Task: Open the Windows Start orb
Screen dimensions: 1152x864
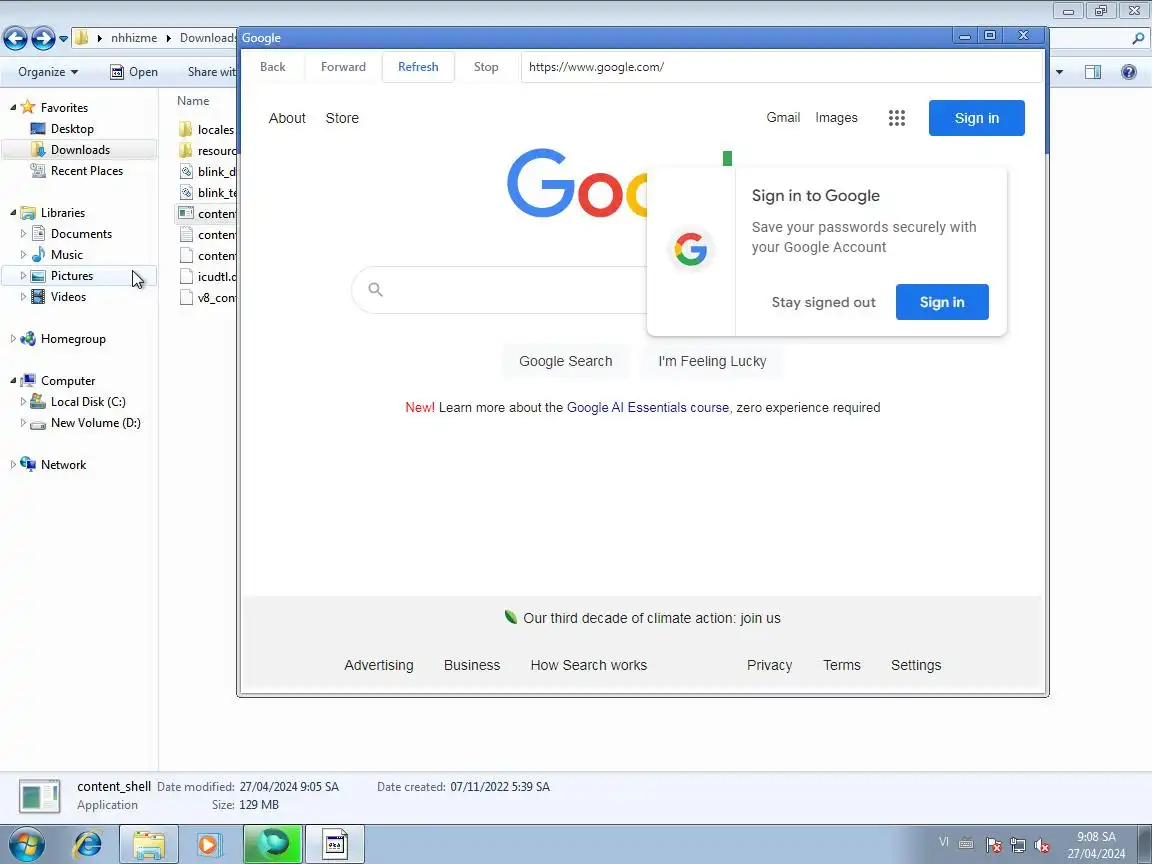Action: [x=26, y=844]
